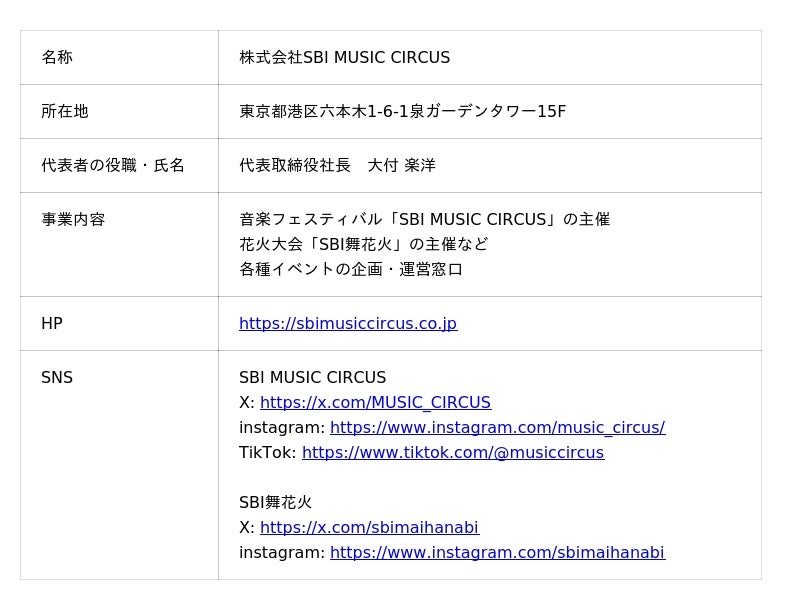Open the sbimaihanabi X profile link
This screenshot has width=800, height=610.
(x=369, y=528)
